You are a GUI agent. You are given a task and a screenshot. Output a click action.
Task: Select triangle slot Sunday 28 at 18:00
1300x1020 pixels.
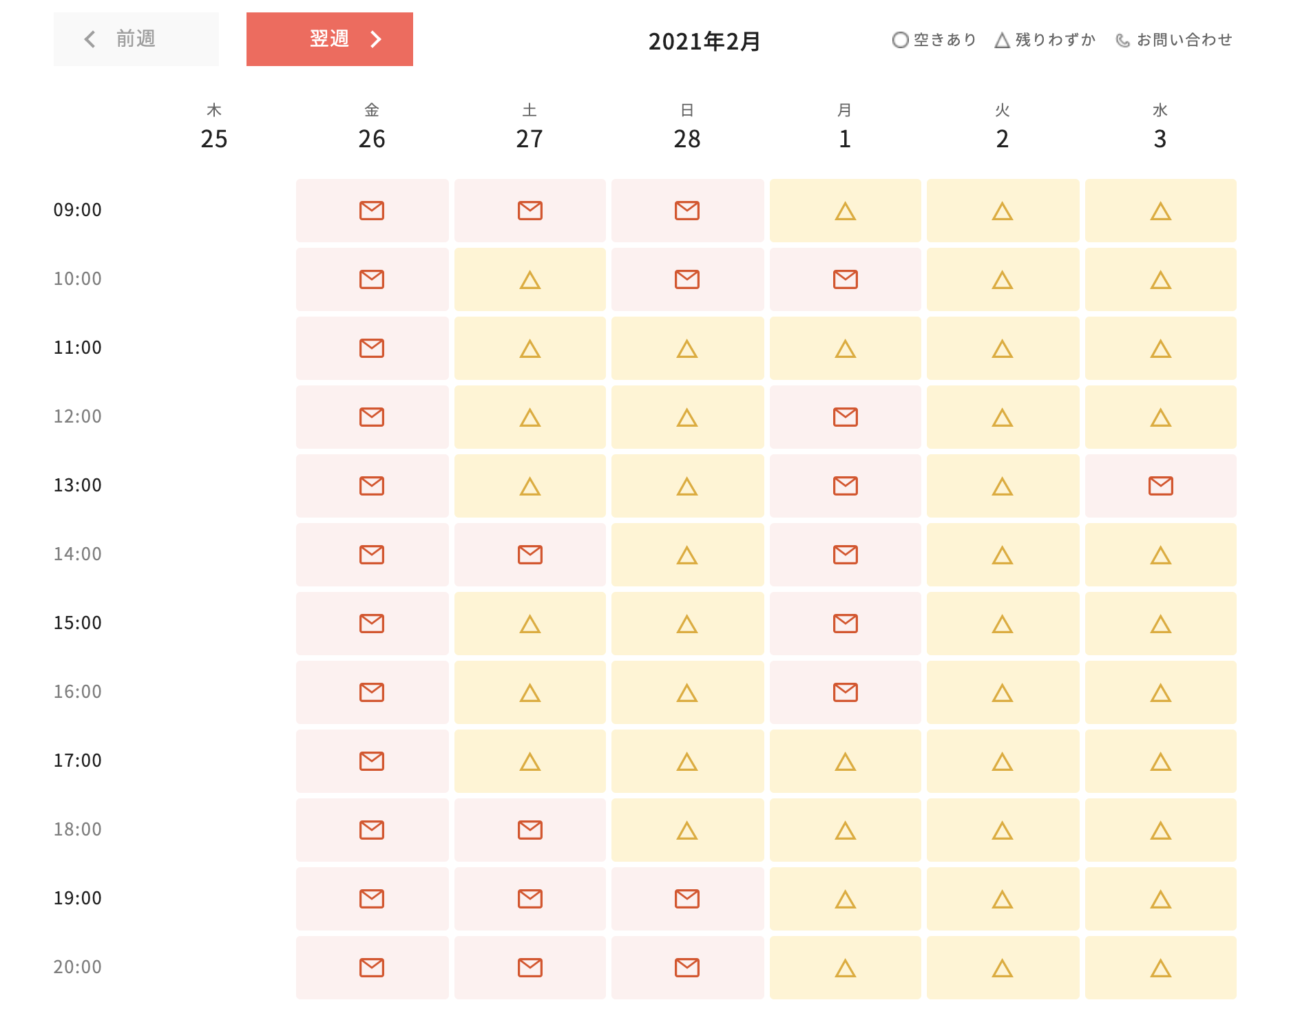pyautogui.click(x=687, y=830)
